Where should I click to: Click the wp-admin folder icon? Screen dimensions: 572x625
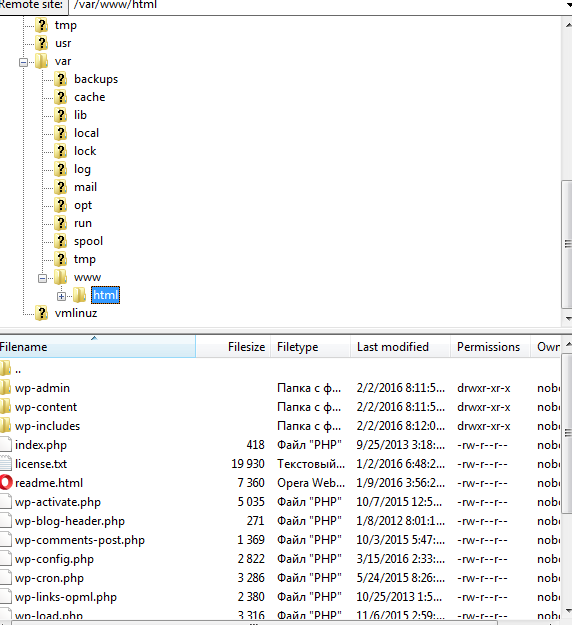[x=5, y=387]
